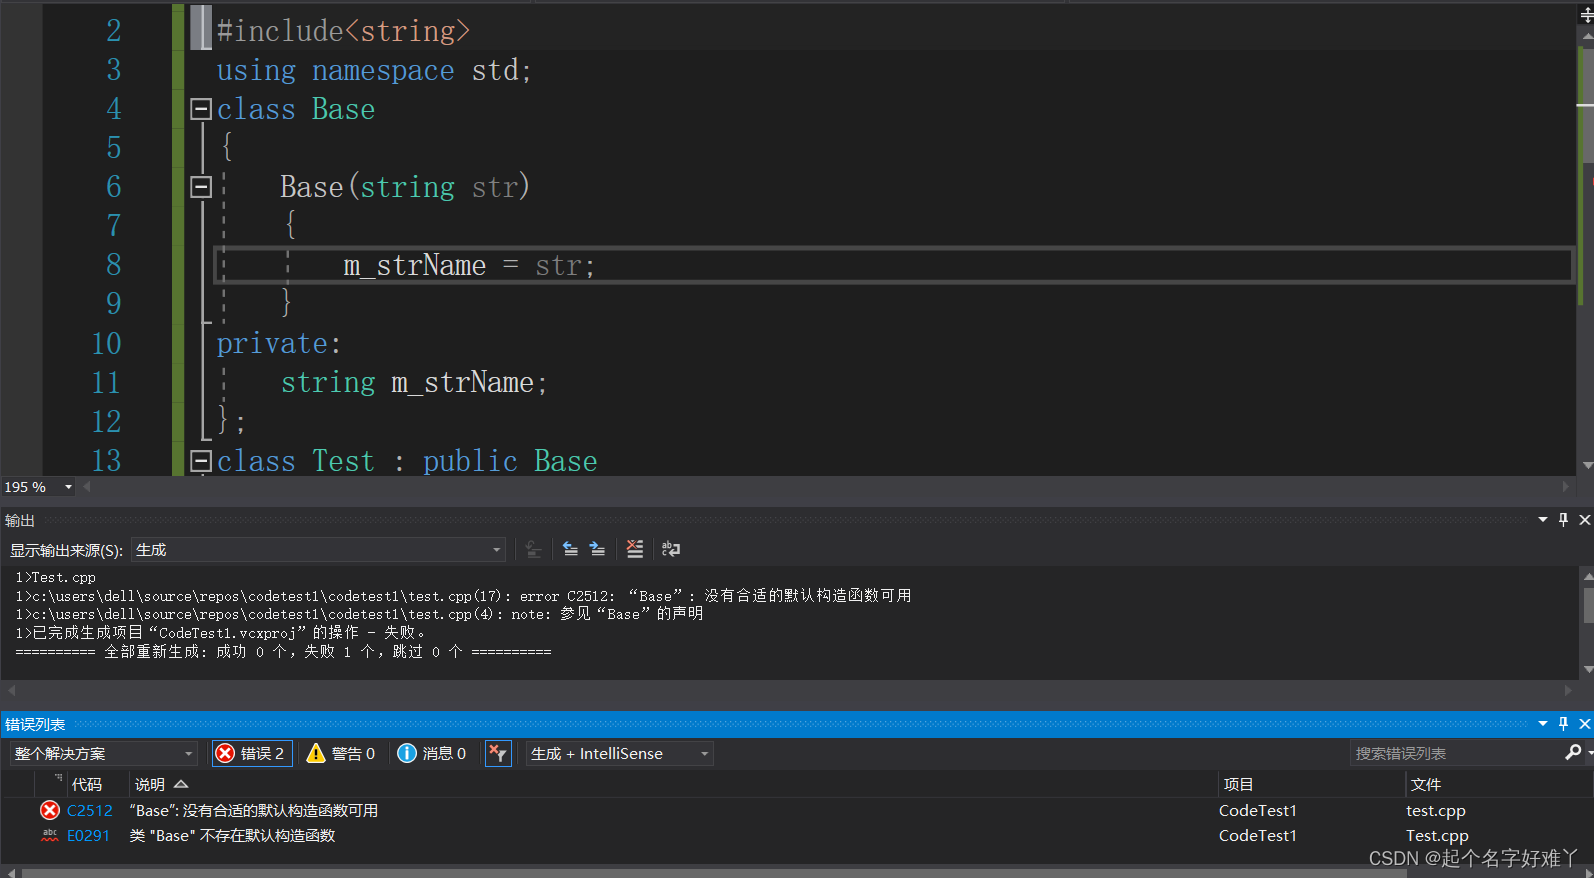Collapse the Base constructor block at line 6

(x=201, y=187)
